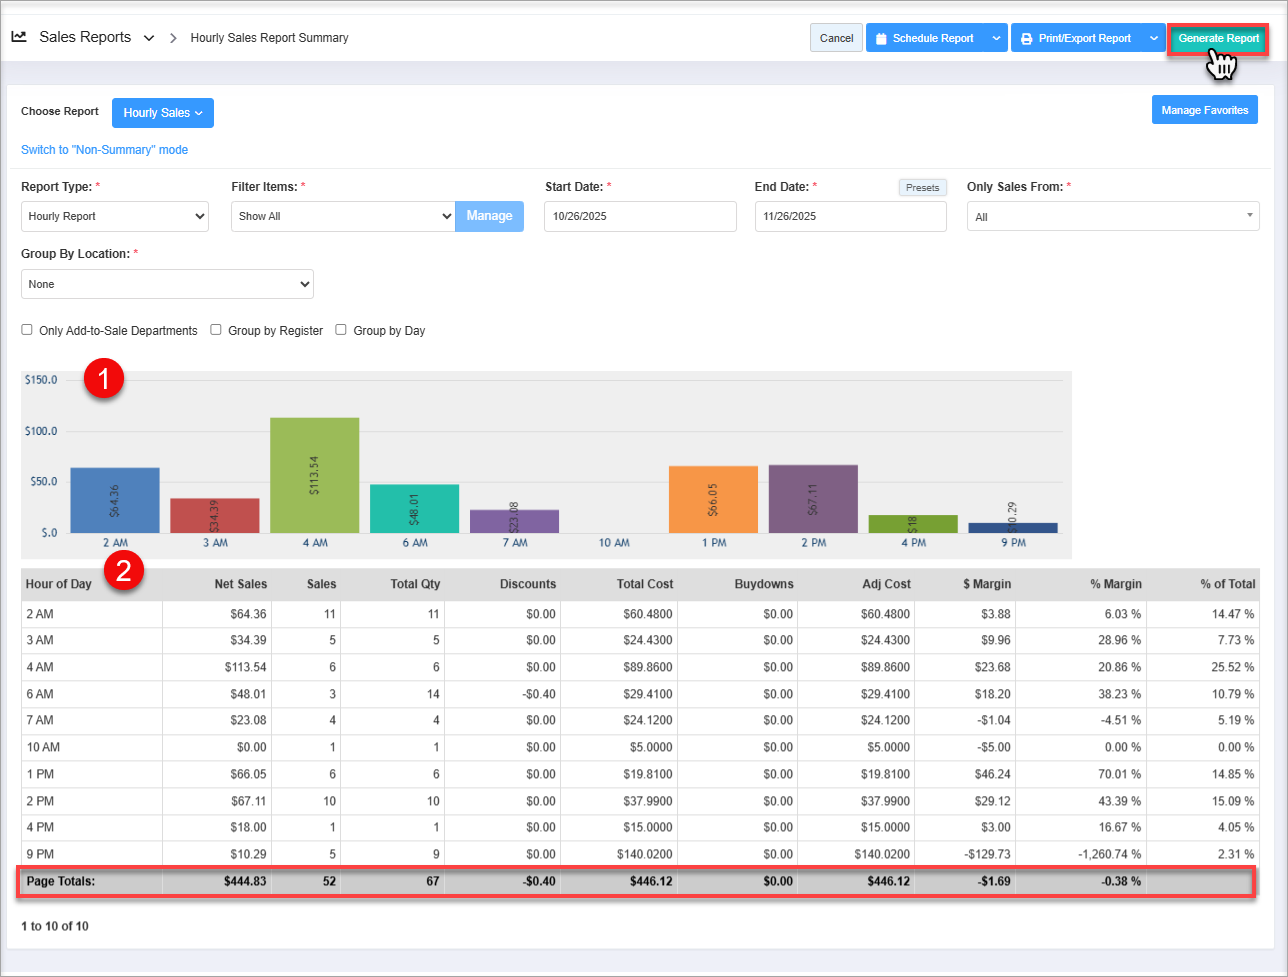The image size is (1288, 977).
Task: Expand the Sales Reports chevron menu
Action: pos(149,38)
